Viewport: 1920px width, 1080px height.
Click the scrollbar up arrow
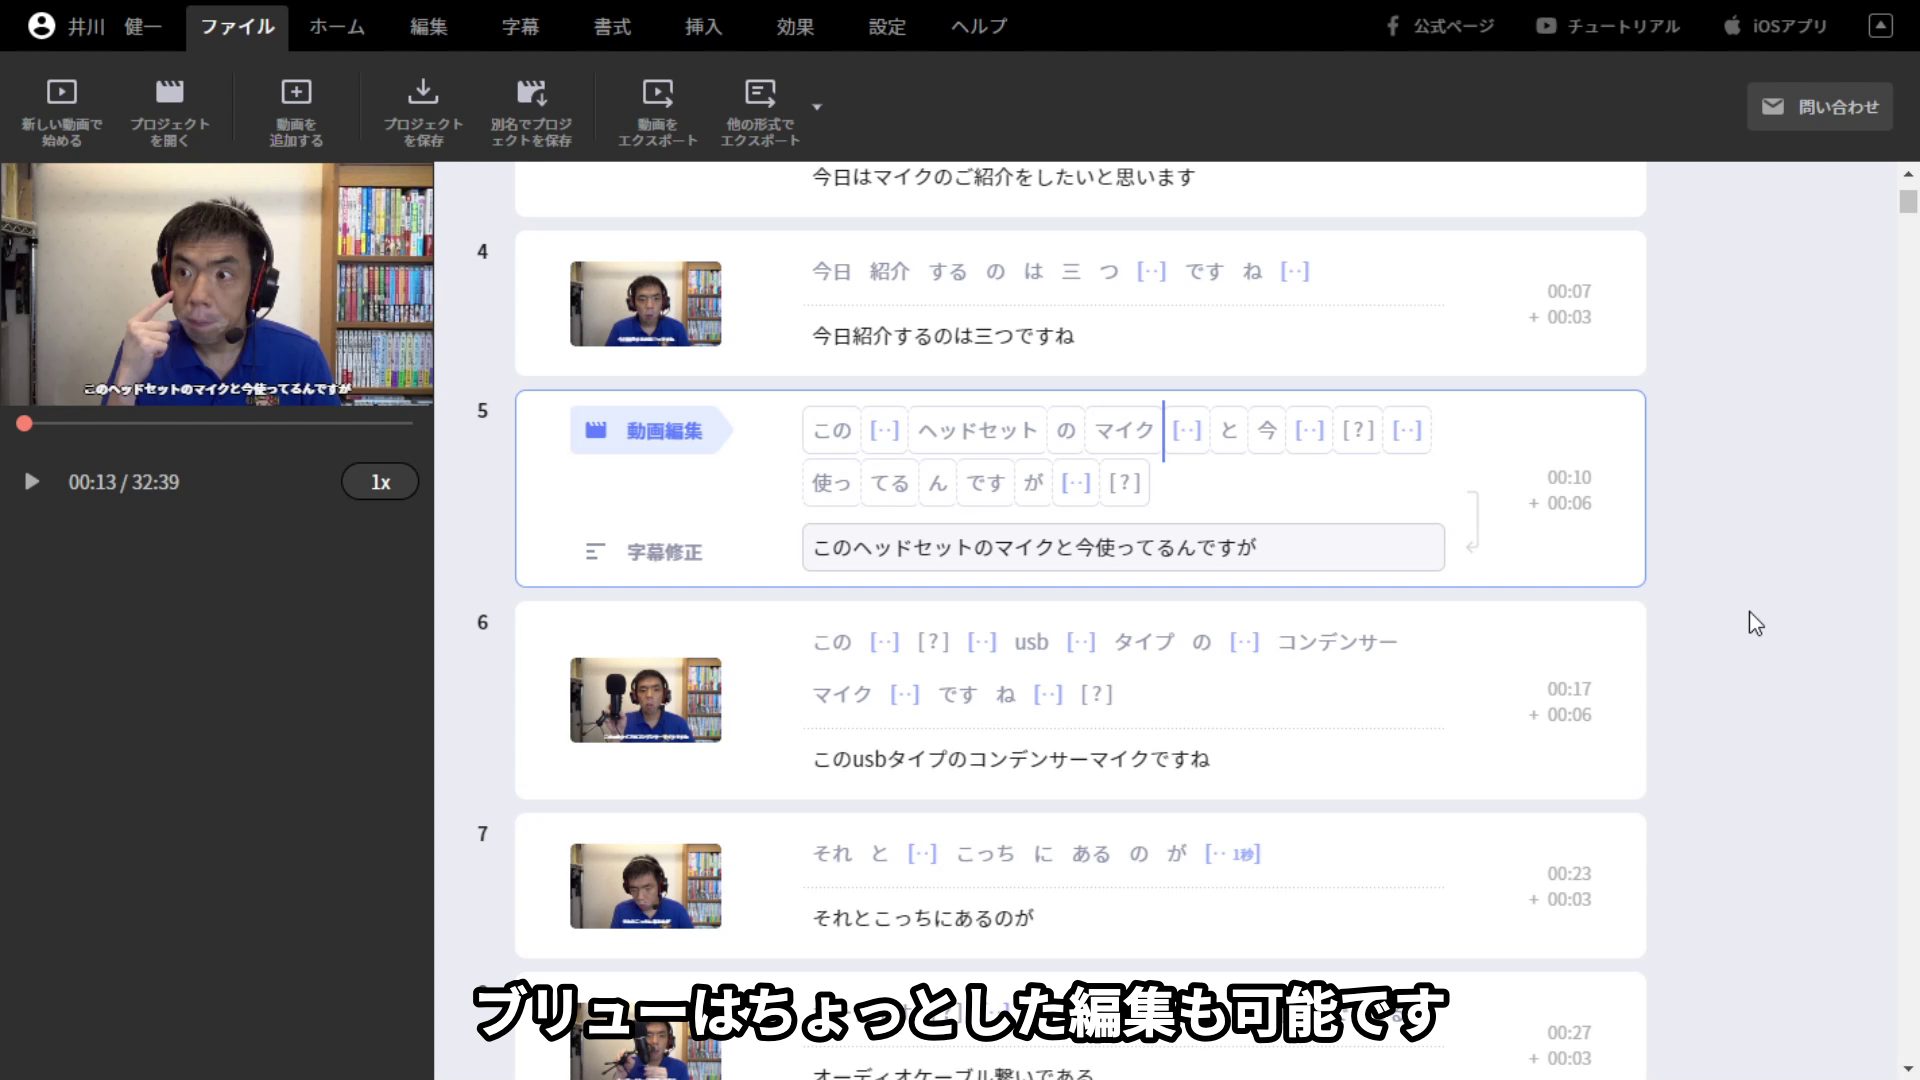click(1908, 174)
